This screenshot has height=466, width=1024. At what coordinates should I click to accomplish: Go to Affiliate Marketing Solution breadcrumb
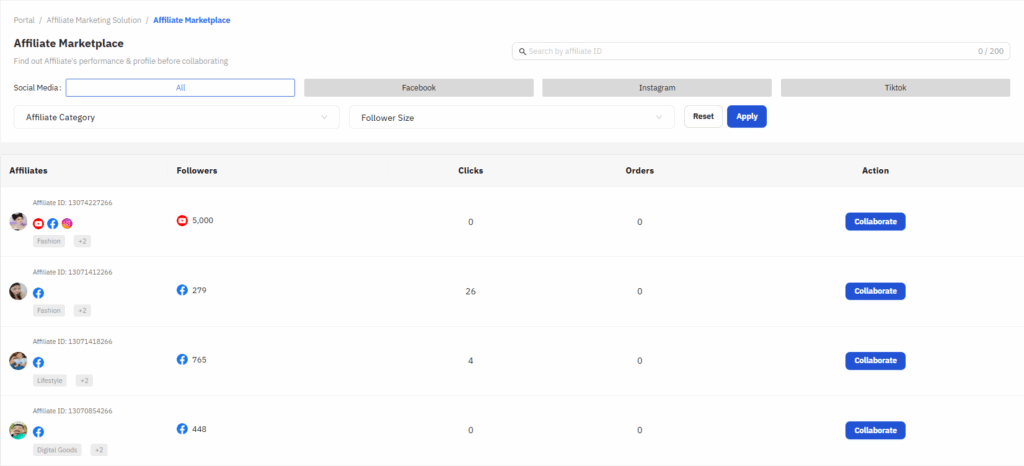pos(95,20)
